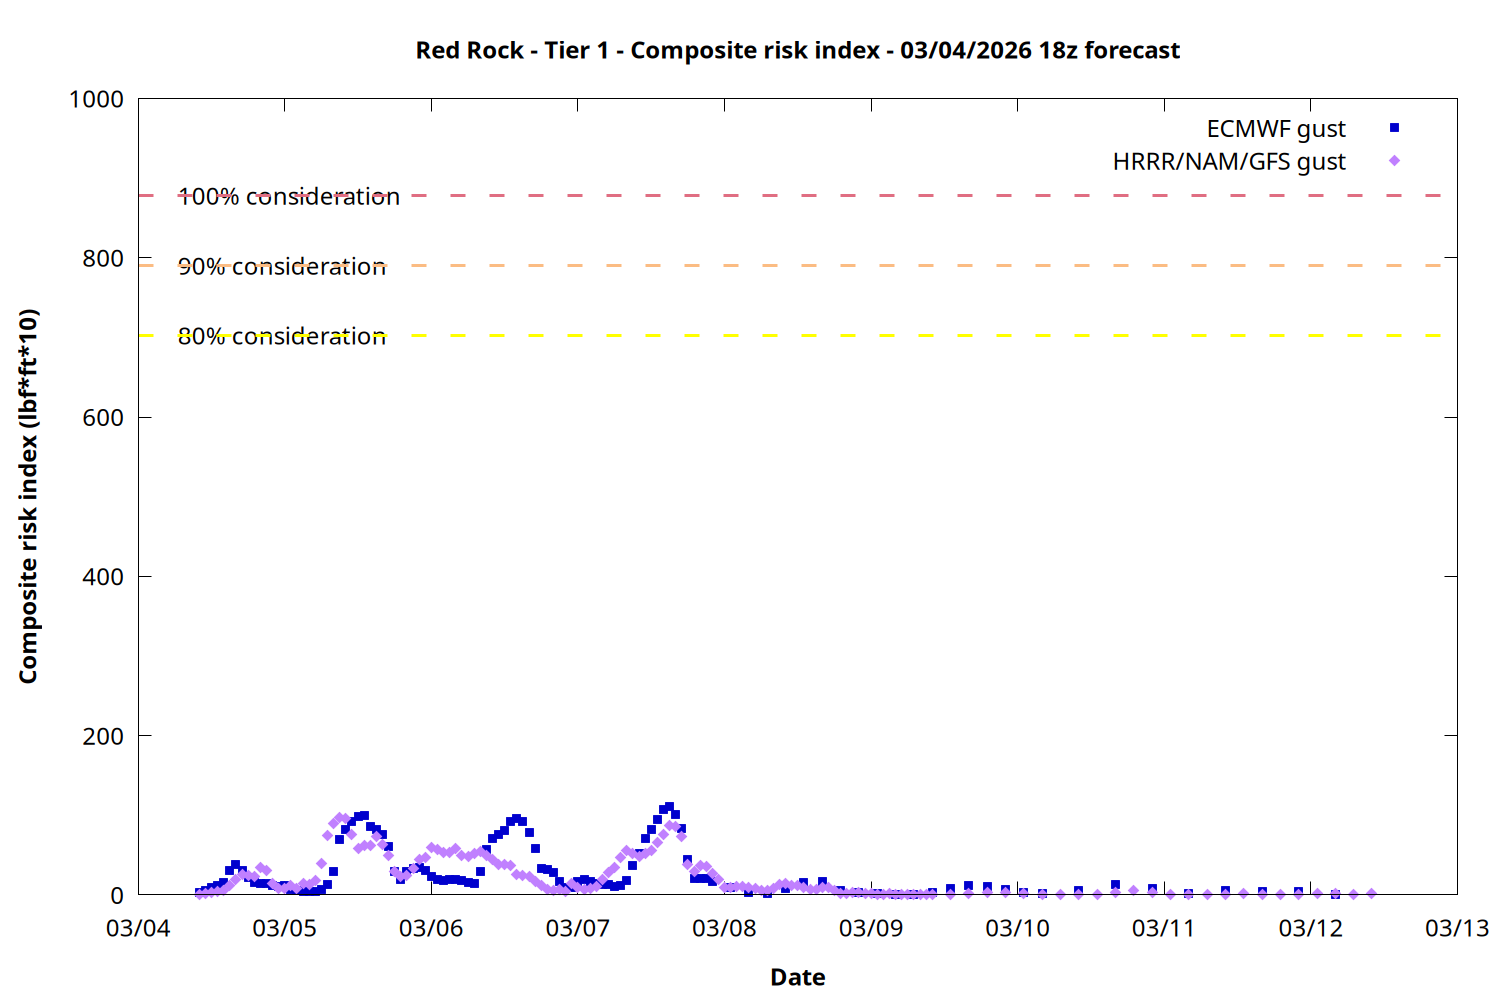Click the 80% consideration threshold label
The height and width of the screenshot is (1000, 1500).
[x=282, y=337]
